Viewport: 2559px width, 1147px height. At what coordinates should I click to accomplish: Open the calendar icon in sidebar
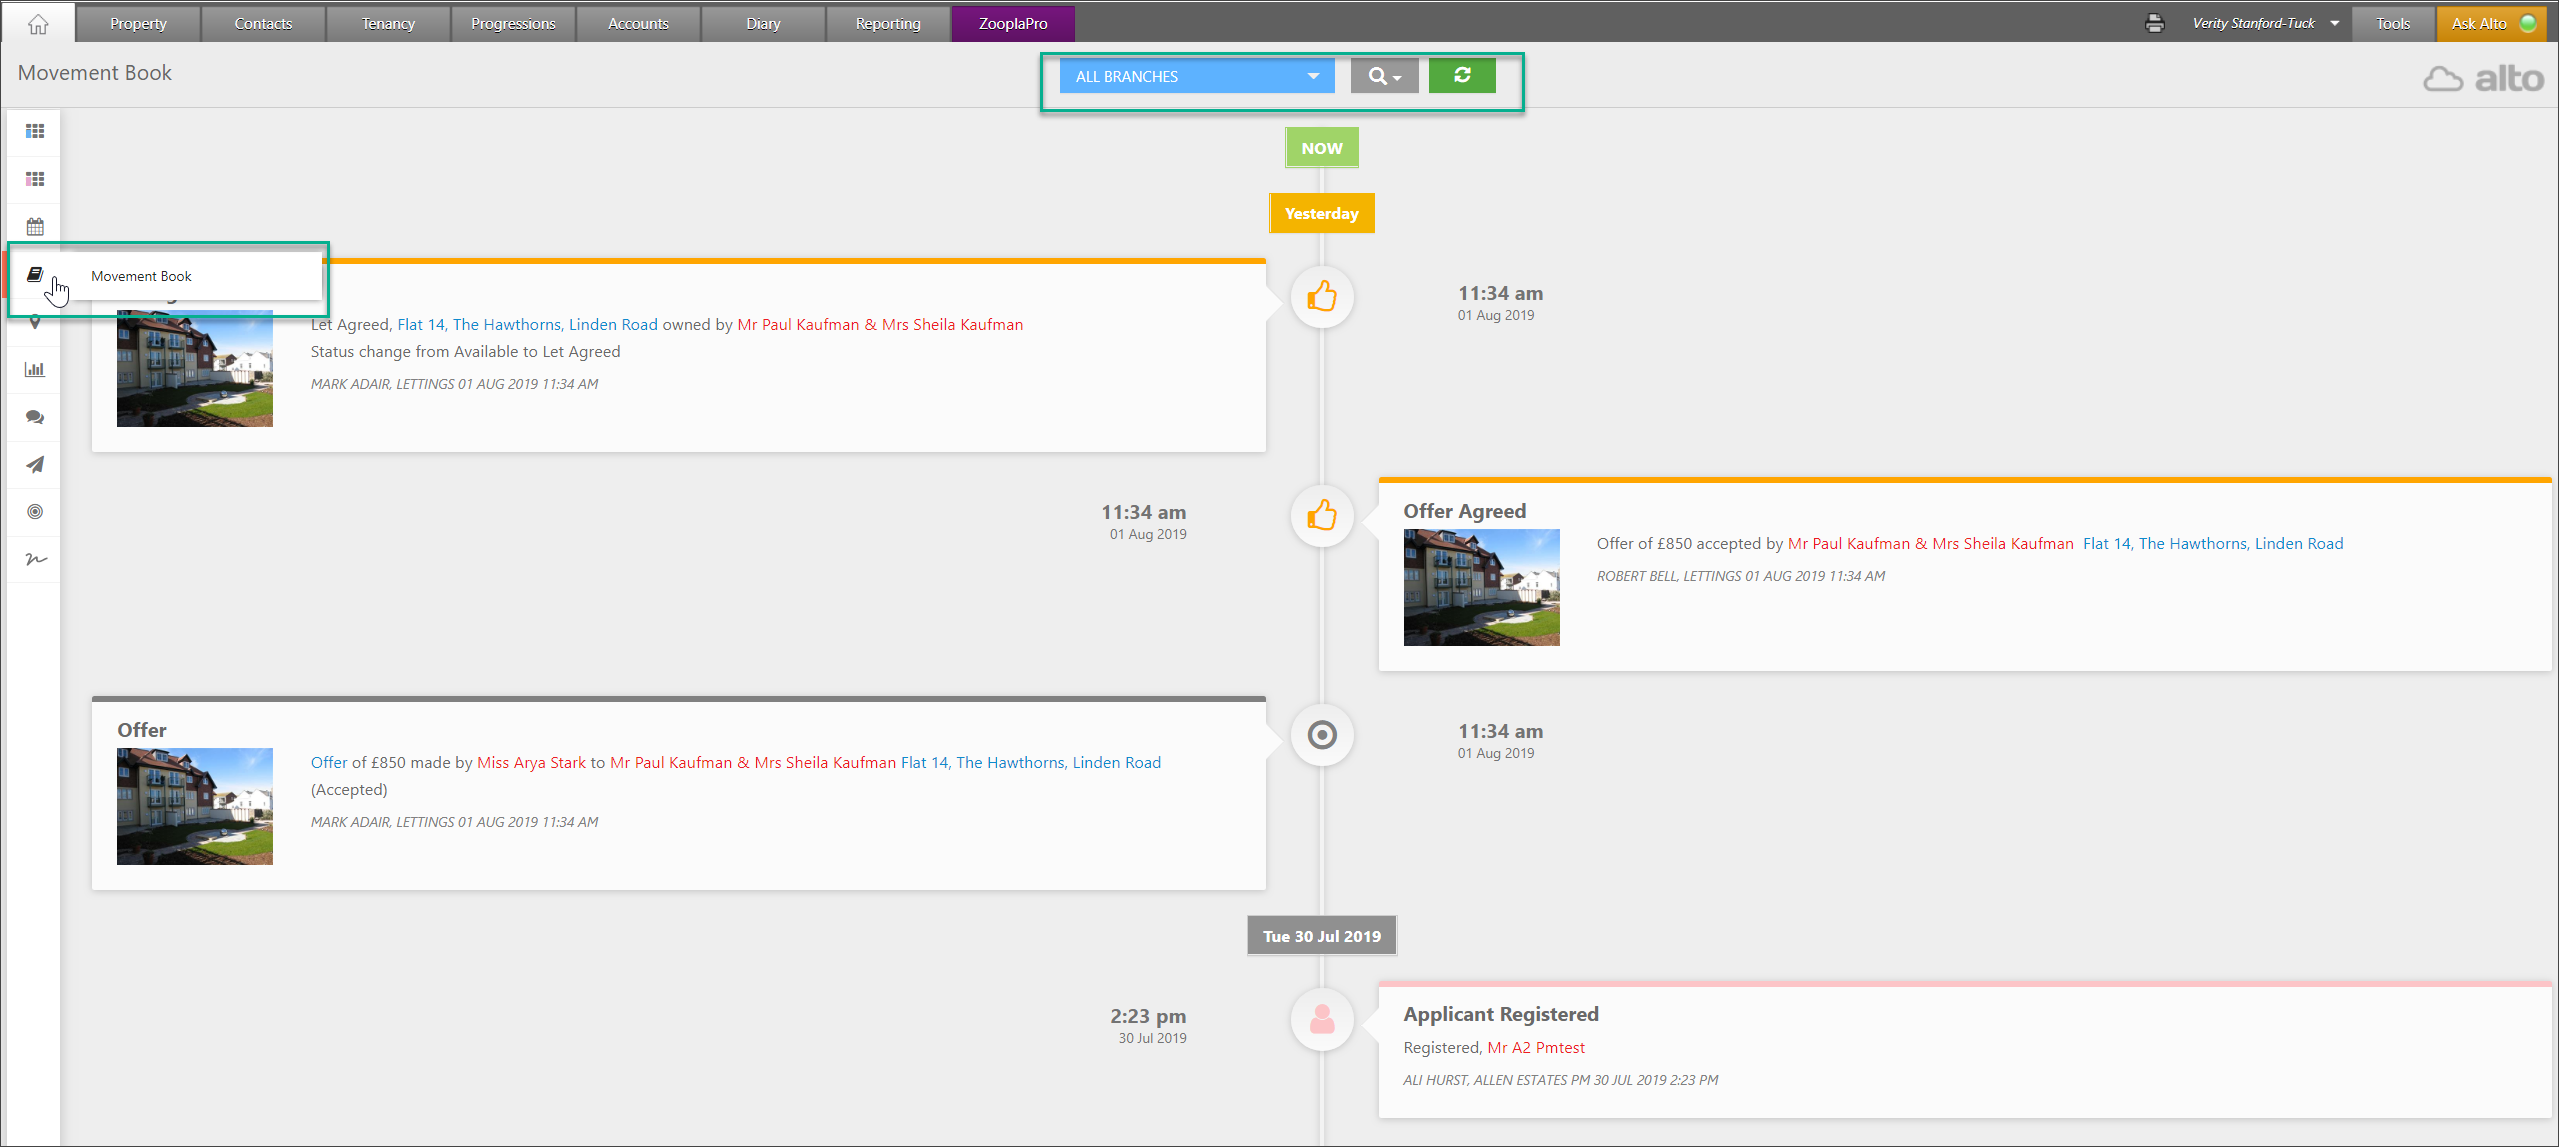click(35, 227)
